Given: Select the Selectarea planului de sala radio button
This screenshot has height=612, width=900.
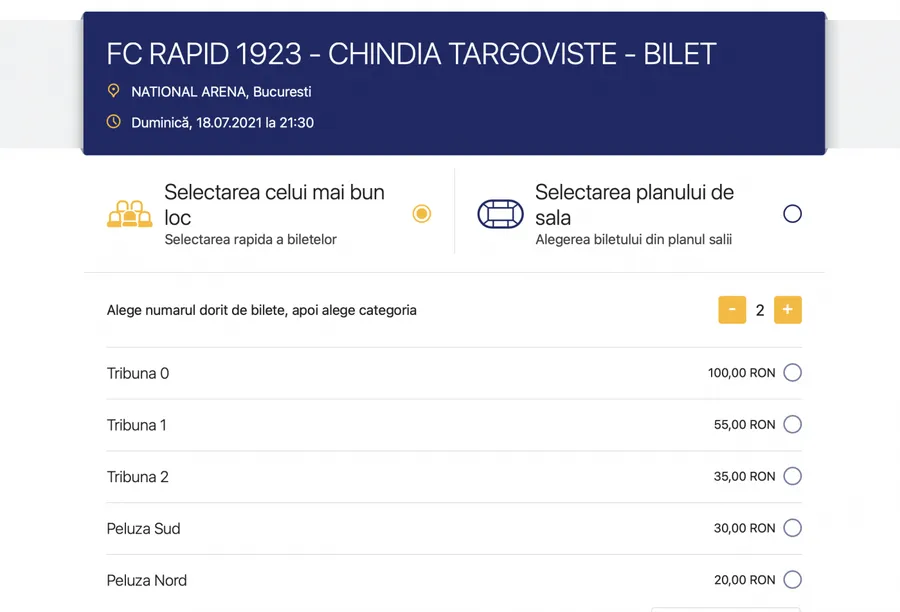Looking at the screenshot, I should 792,213.
